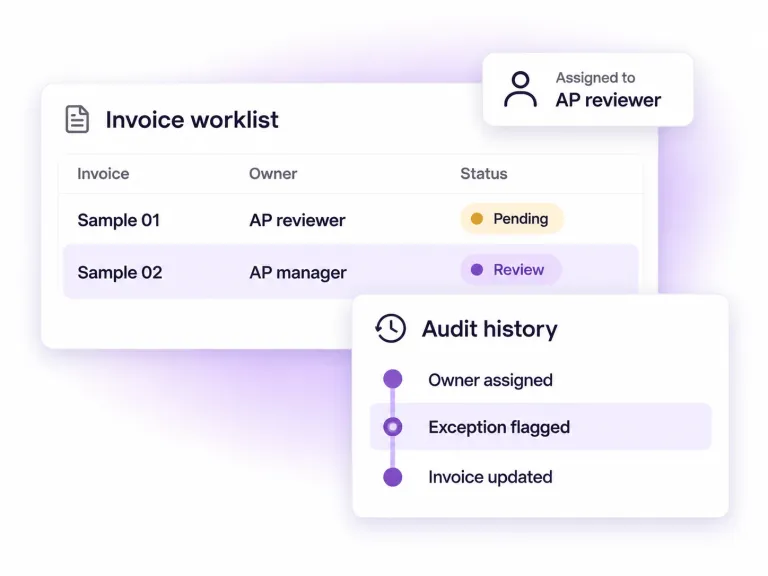Select the Sample 02 invoice cell

[x=120, y=272]
